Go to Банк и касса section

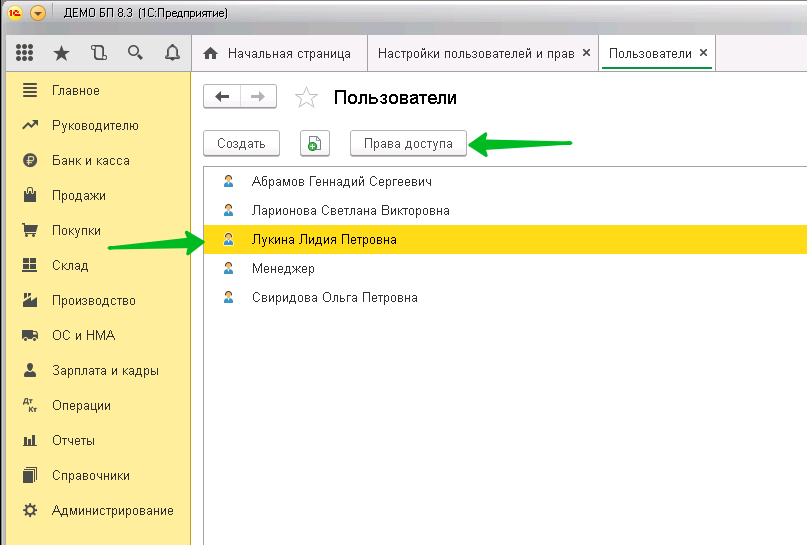[90, 160]
